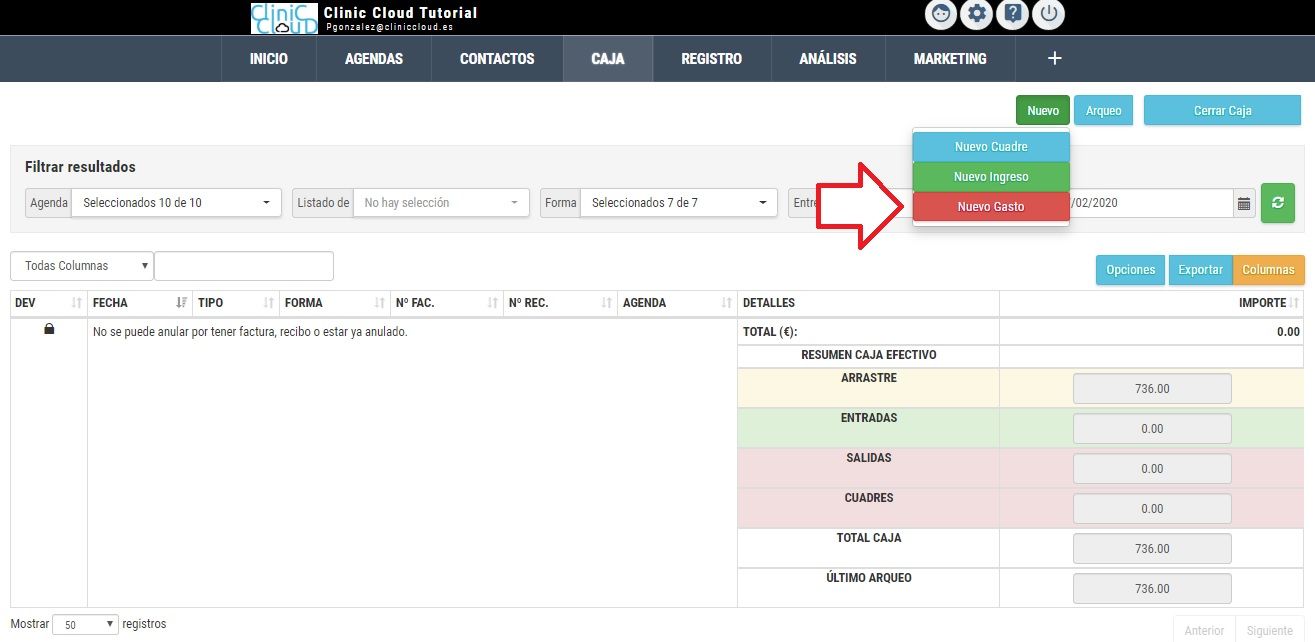Click the column search text field

243,266
